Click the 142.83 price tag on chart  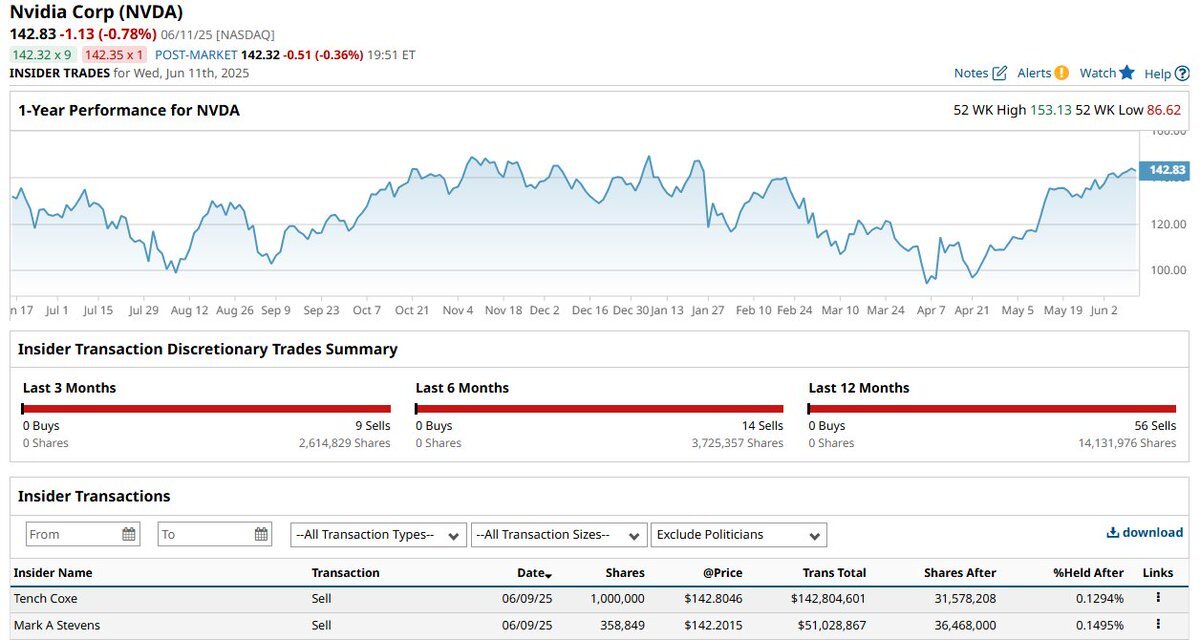(1166, 170)
